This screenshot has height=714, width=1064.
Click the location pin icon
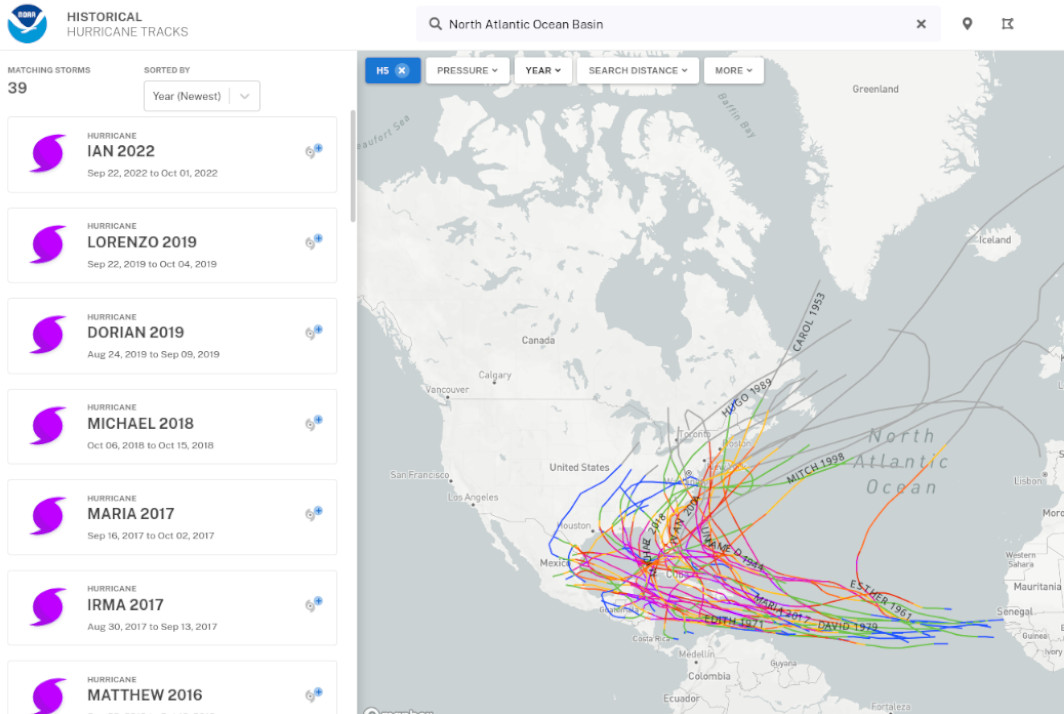pyautogui.click(x=967, y=24)
